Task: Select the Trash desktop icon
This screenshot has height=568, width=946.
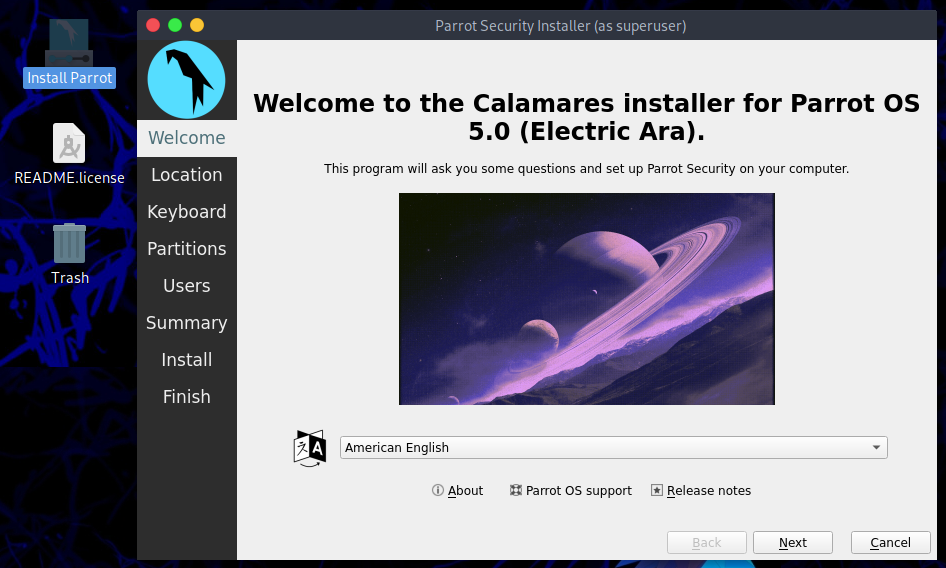Action: click(69, 254)
